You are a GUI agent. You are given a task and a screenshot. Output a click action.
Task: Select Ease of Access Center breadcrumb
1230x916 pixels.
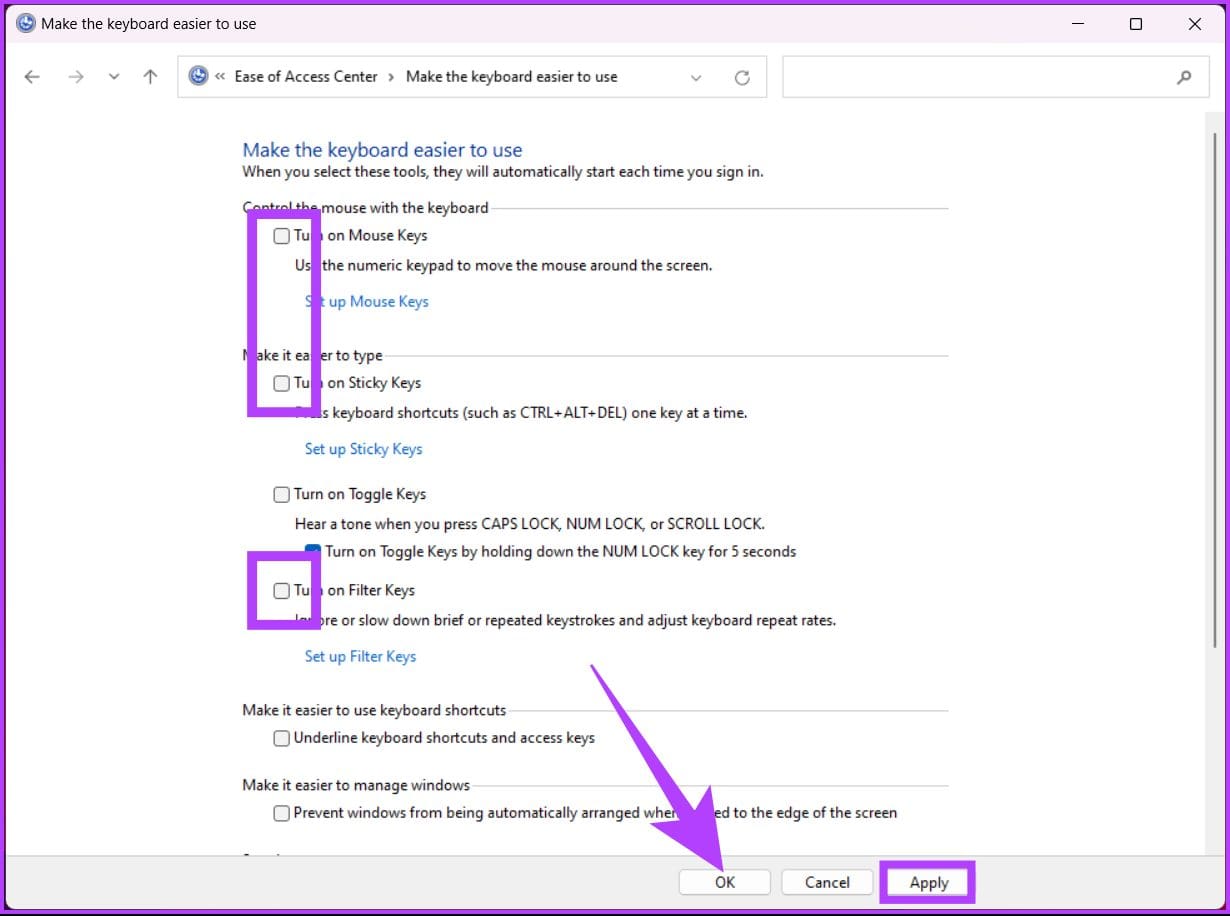pyautogui.click(x=306, y=76)
